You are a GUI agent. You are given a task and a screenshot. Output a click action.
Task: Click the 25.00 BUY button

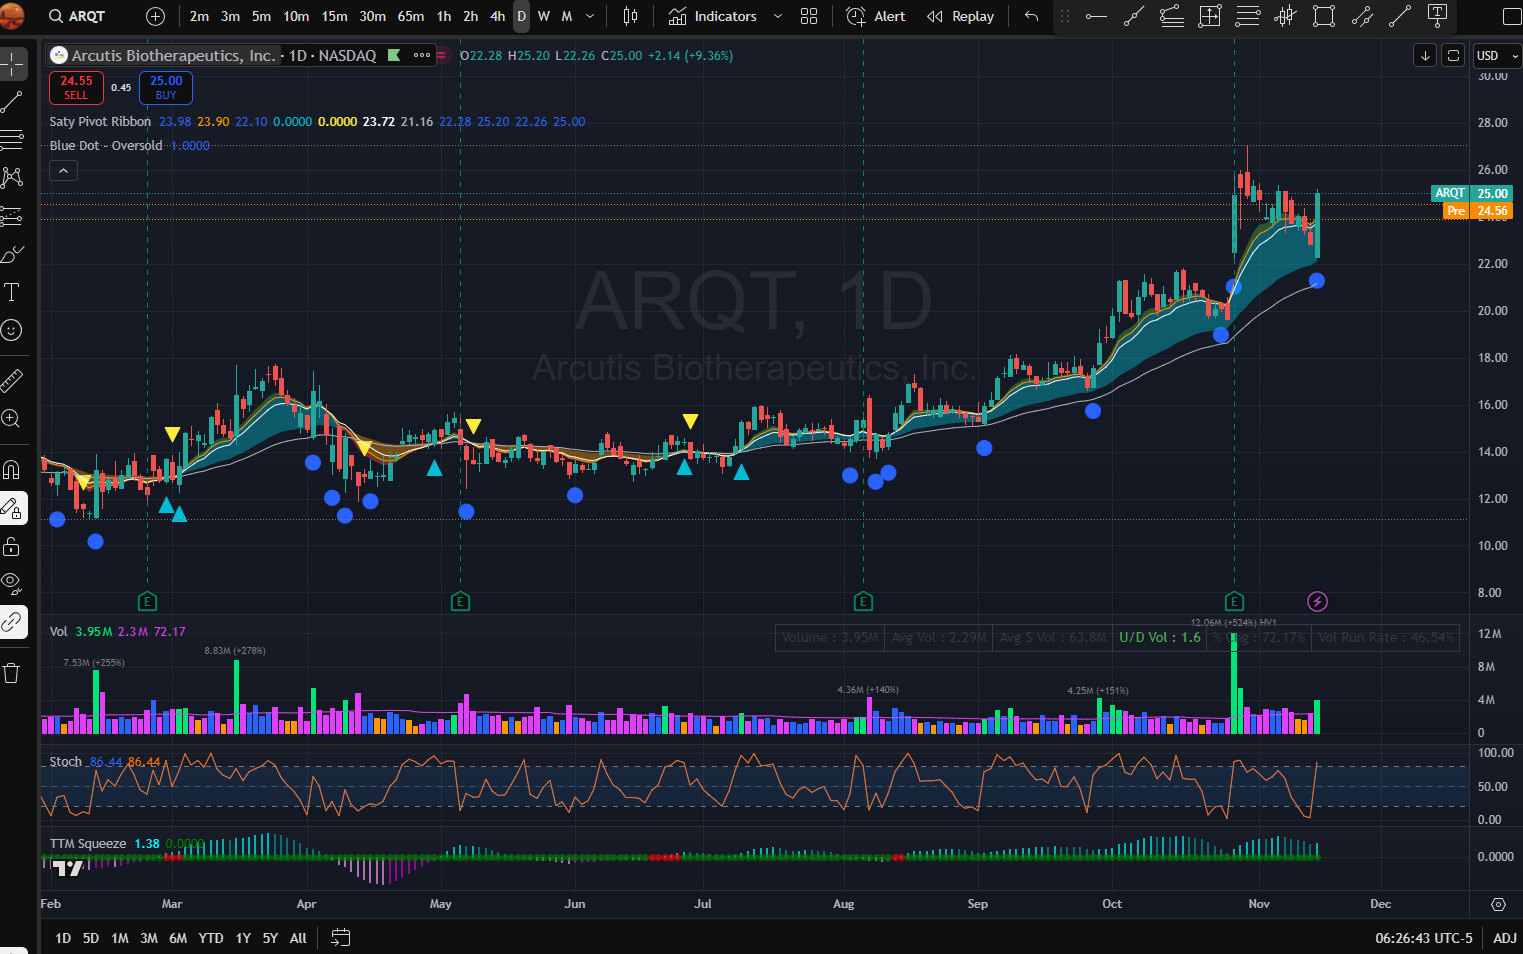click(166, 88)
